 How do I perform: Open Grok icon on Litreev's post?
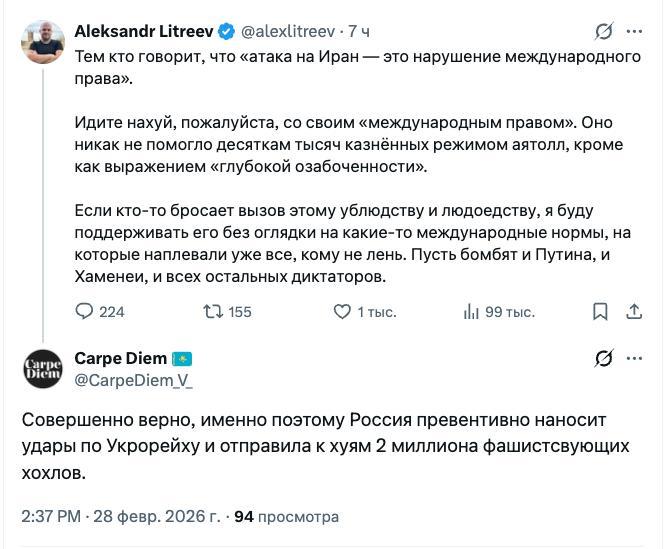(x=604, y=31)
